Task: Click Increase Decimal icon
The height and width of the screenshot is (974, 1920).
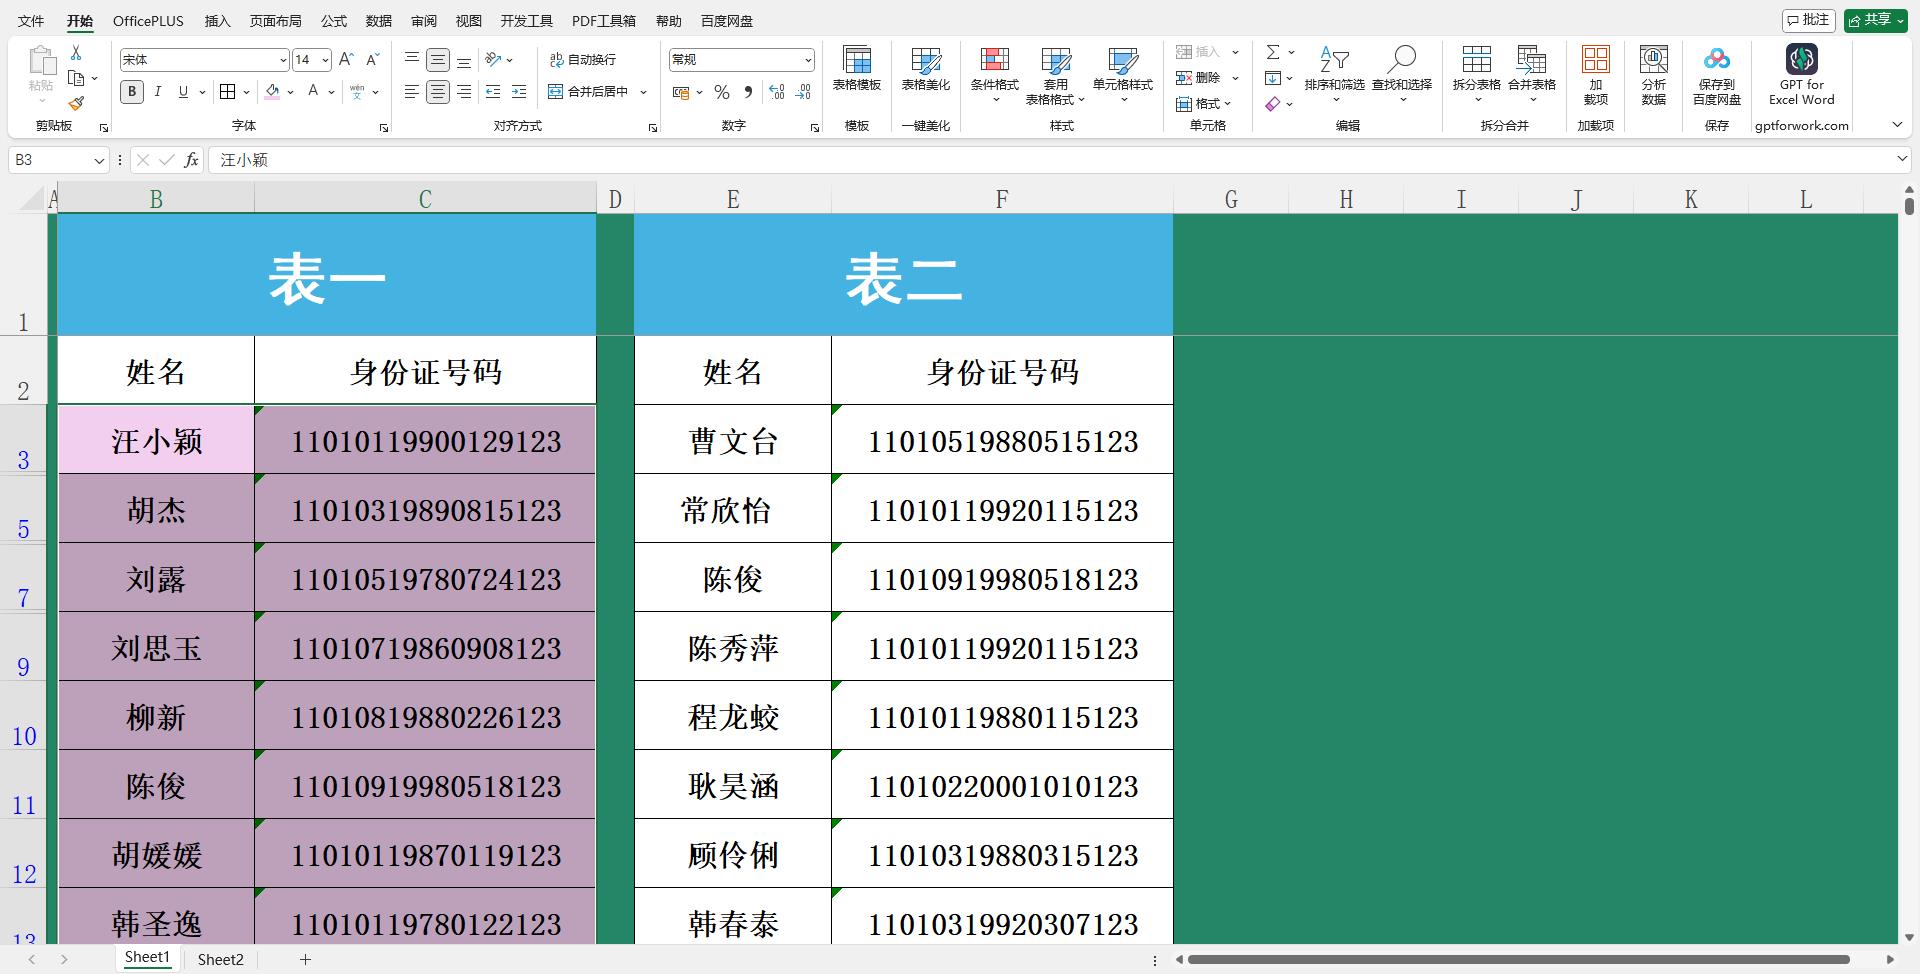Action: click(x=777, y=92)
